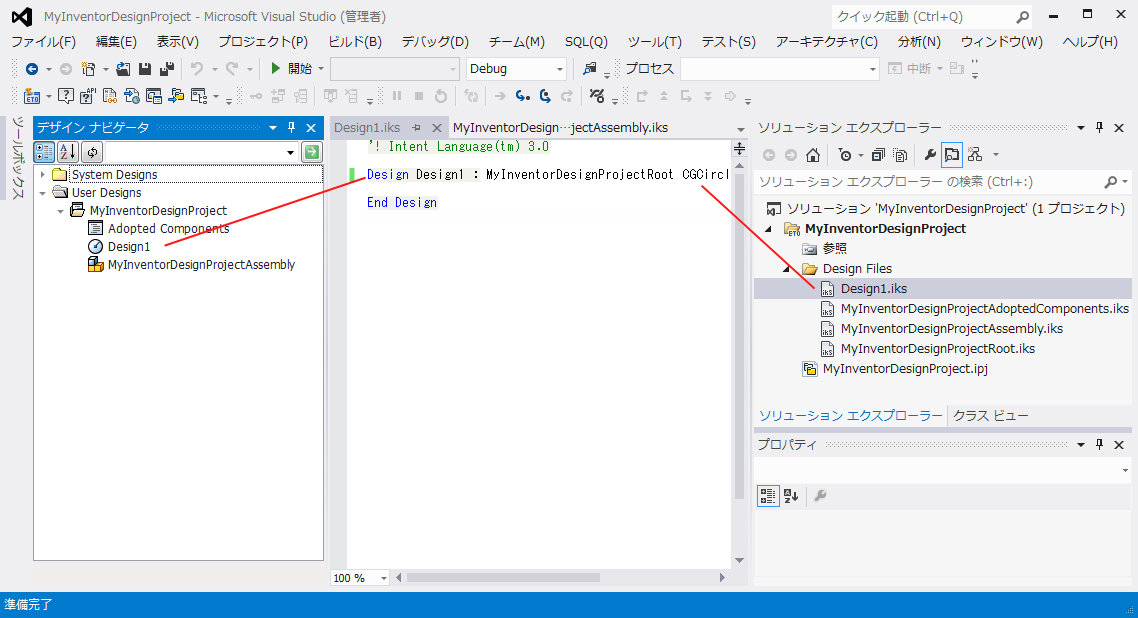Open the 編集(E) menu

(116, 42)
